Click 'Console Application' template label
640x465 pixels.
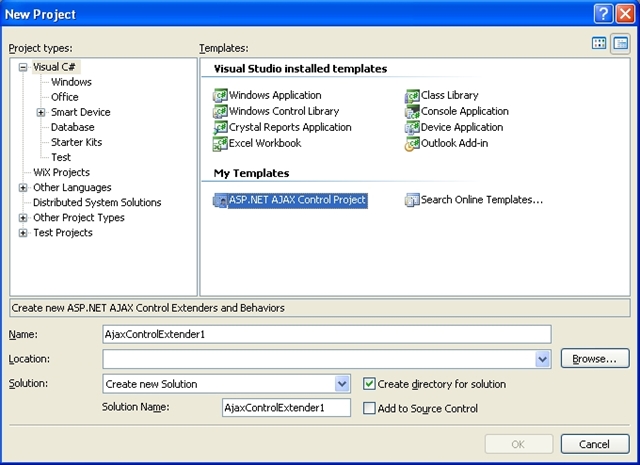(x=465, y=111)
